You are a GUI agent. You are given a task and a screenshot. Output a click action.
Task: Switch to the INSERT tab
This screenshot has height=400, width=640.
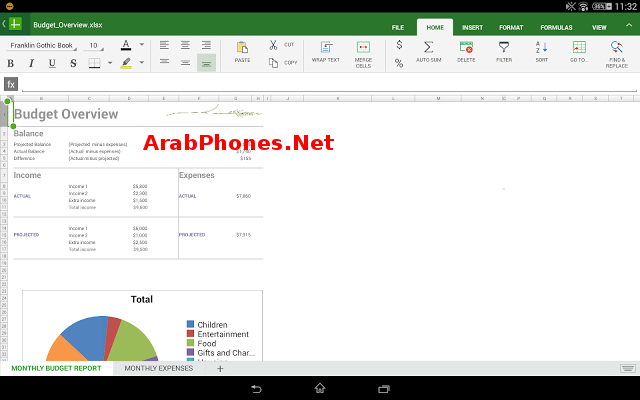[x=472, y=28]
